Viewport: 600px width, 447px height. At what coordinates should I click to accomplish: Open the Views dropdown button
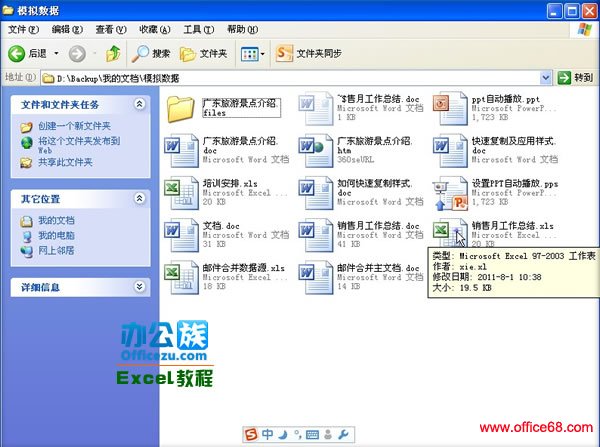(x=253, y=54)
